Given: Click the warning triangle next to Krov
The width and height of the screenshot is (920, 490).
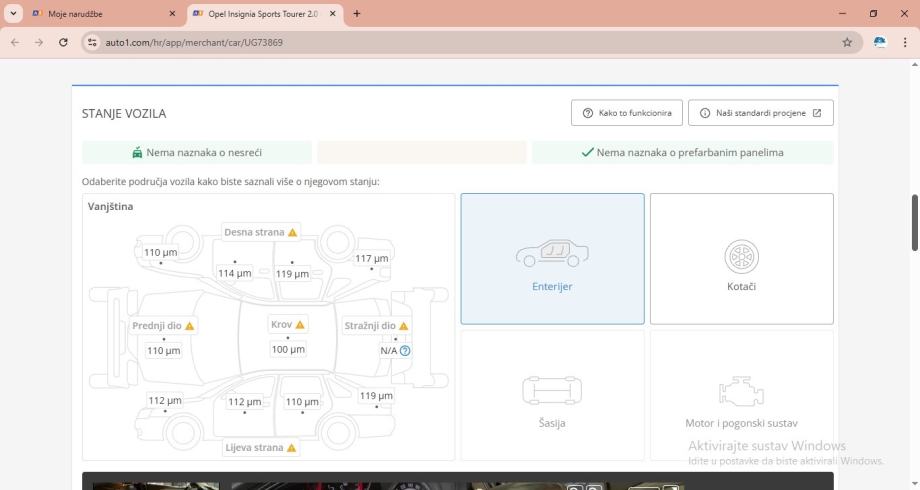Looking at the screenshot, I should tap(300, 325).
